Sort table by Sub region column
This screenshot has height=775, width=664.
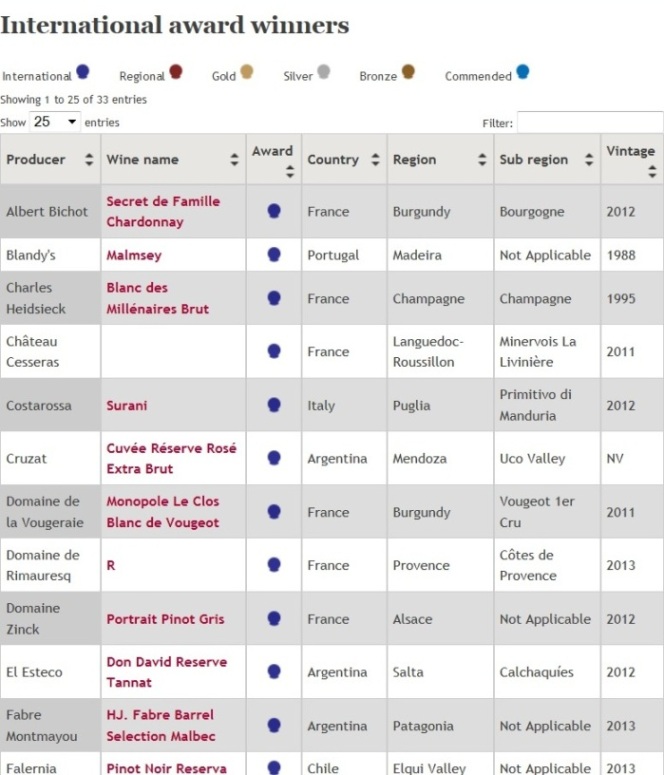point(546,159)
